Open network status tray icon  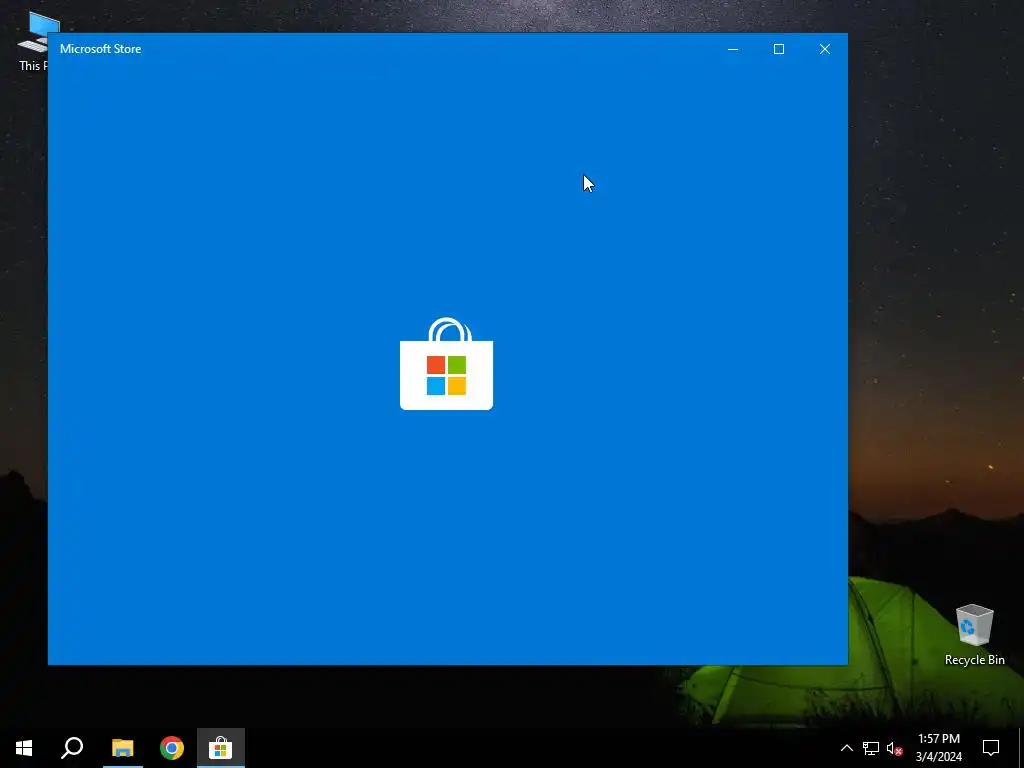pyautogui.click(x=871, y=748)
